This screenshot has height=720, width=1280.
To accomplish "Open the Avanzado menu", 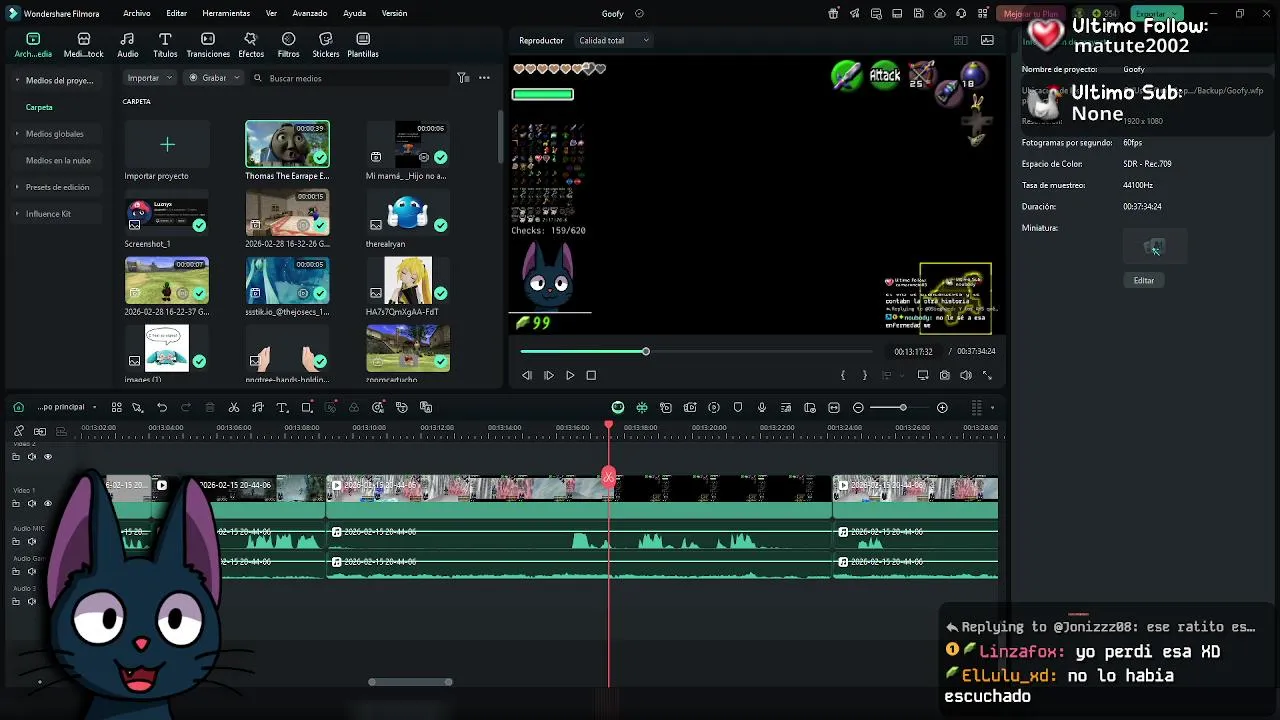I will coord(310,14).
